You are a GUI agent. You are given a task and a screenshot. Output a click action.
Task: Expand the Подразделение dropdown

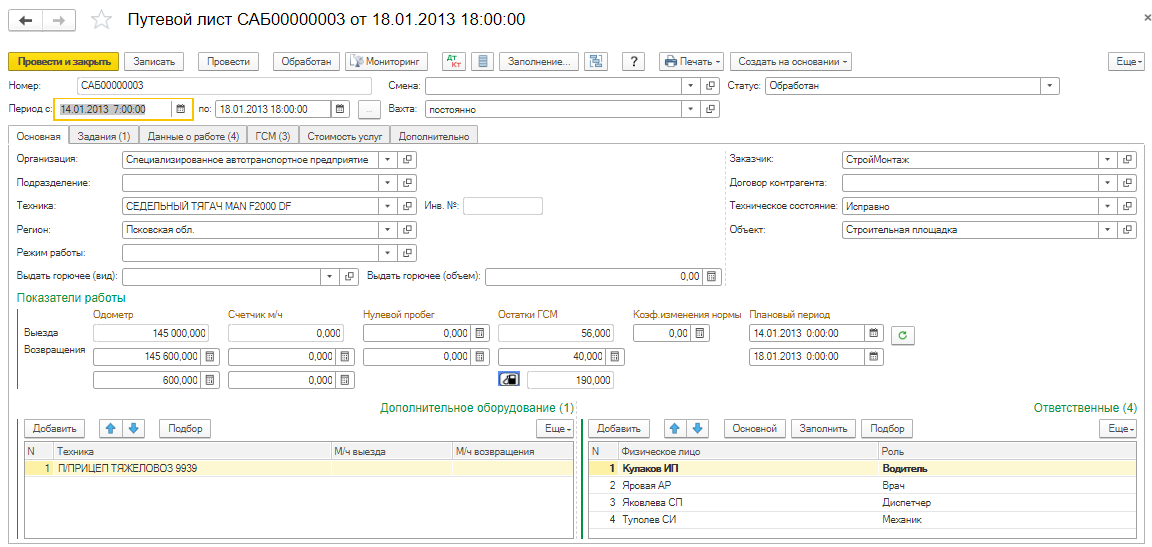pyautogui.click(x=388, y=182)
